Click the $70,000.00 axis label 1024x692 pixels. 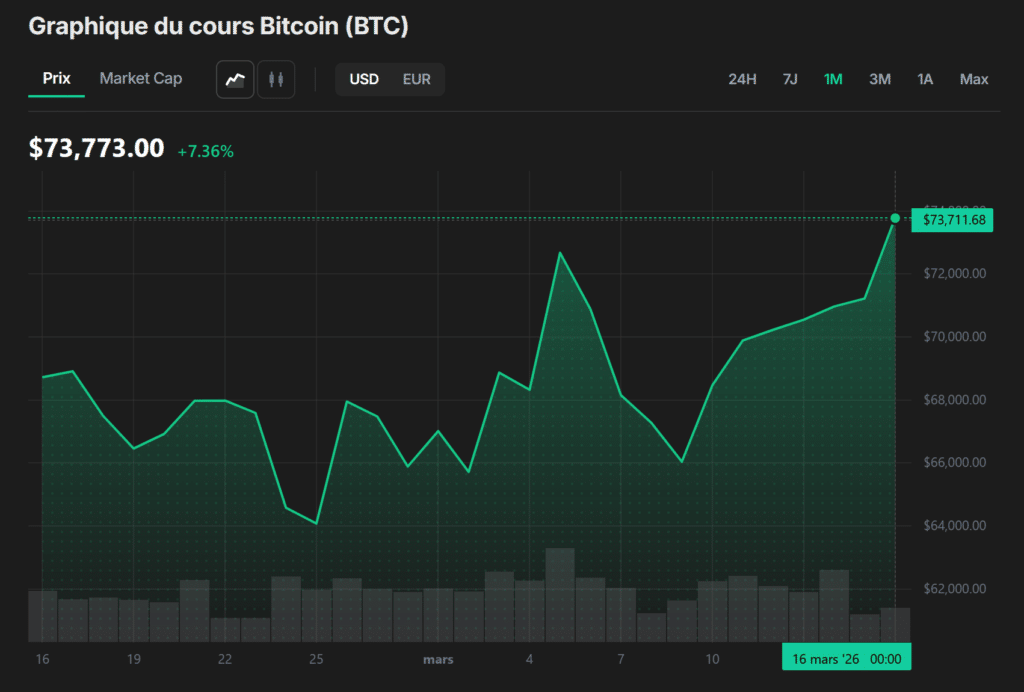tap(955, 337)
